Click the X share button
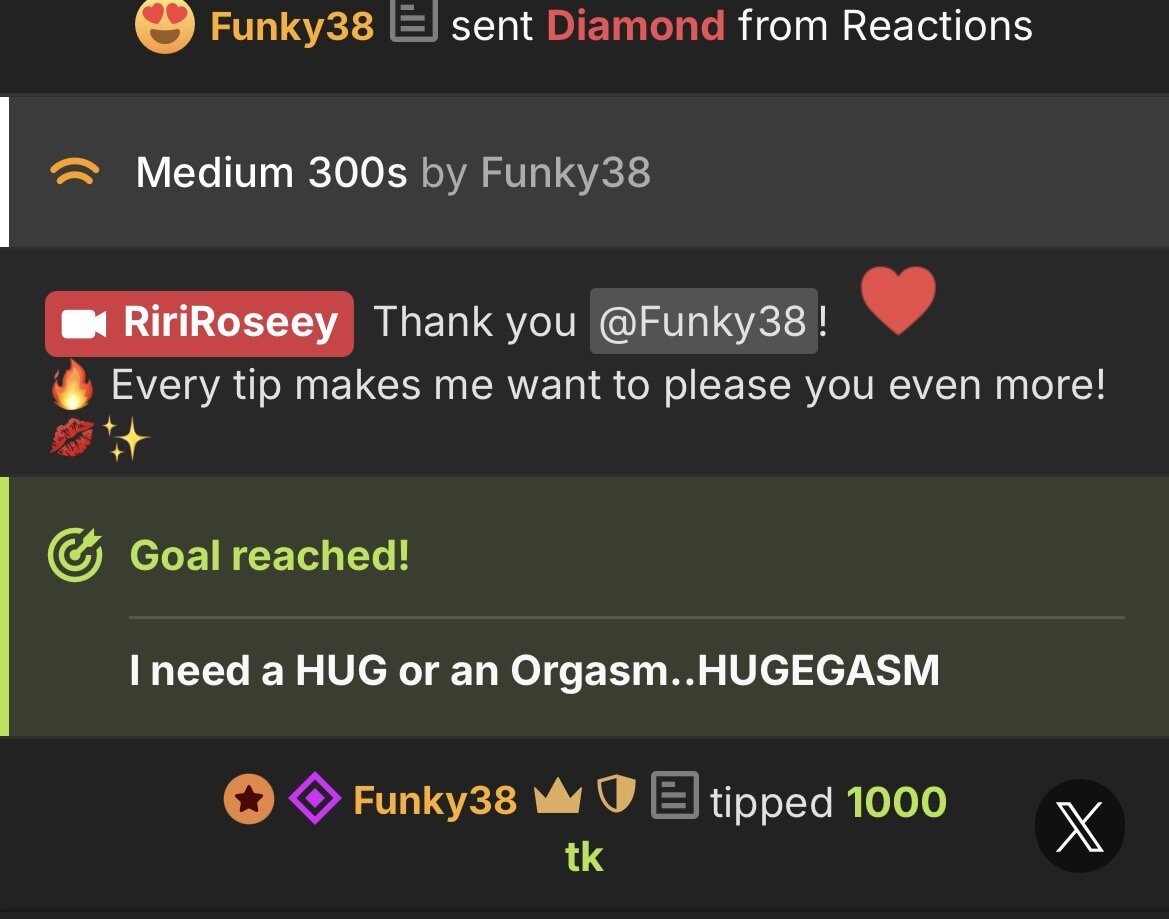This screenshot has height=919, width=1169. point(1080,826)
